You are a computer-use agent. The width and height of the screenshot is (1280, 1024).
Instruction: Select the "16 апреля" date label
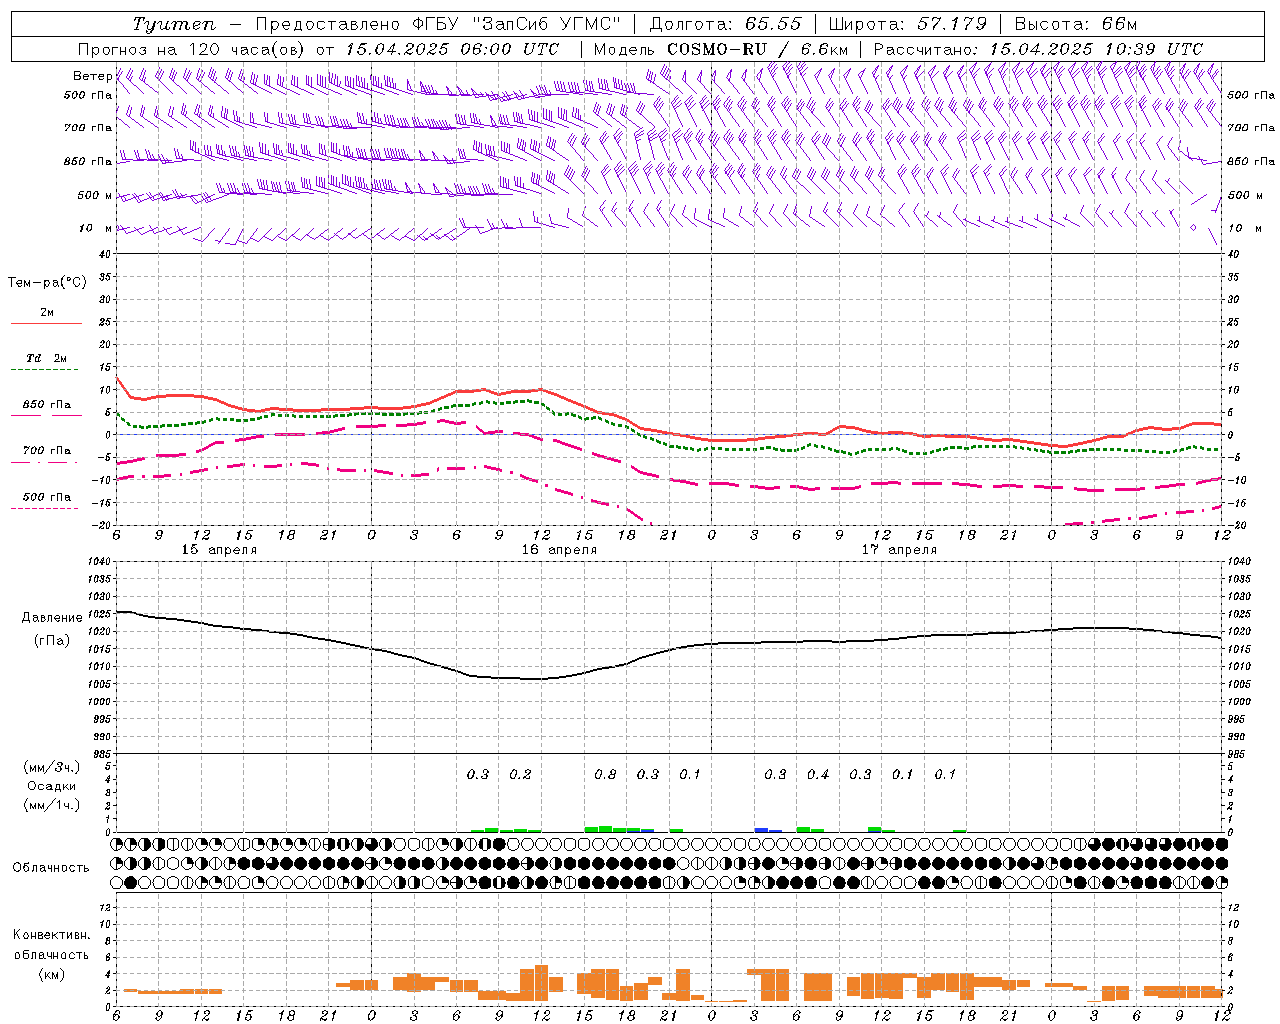pos(559,550)
